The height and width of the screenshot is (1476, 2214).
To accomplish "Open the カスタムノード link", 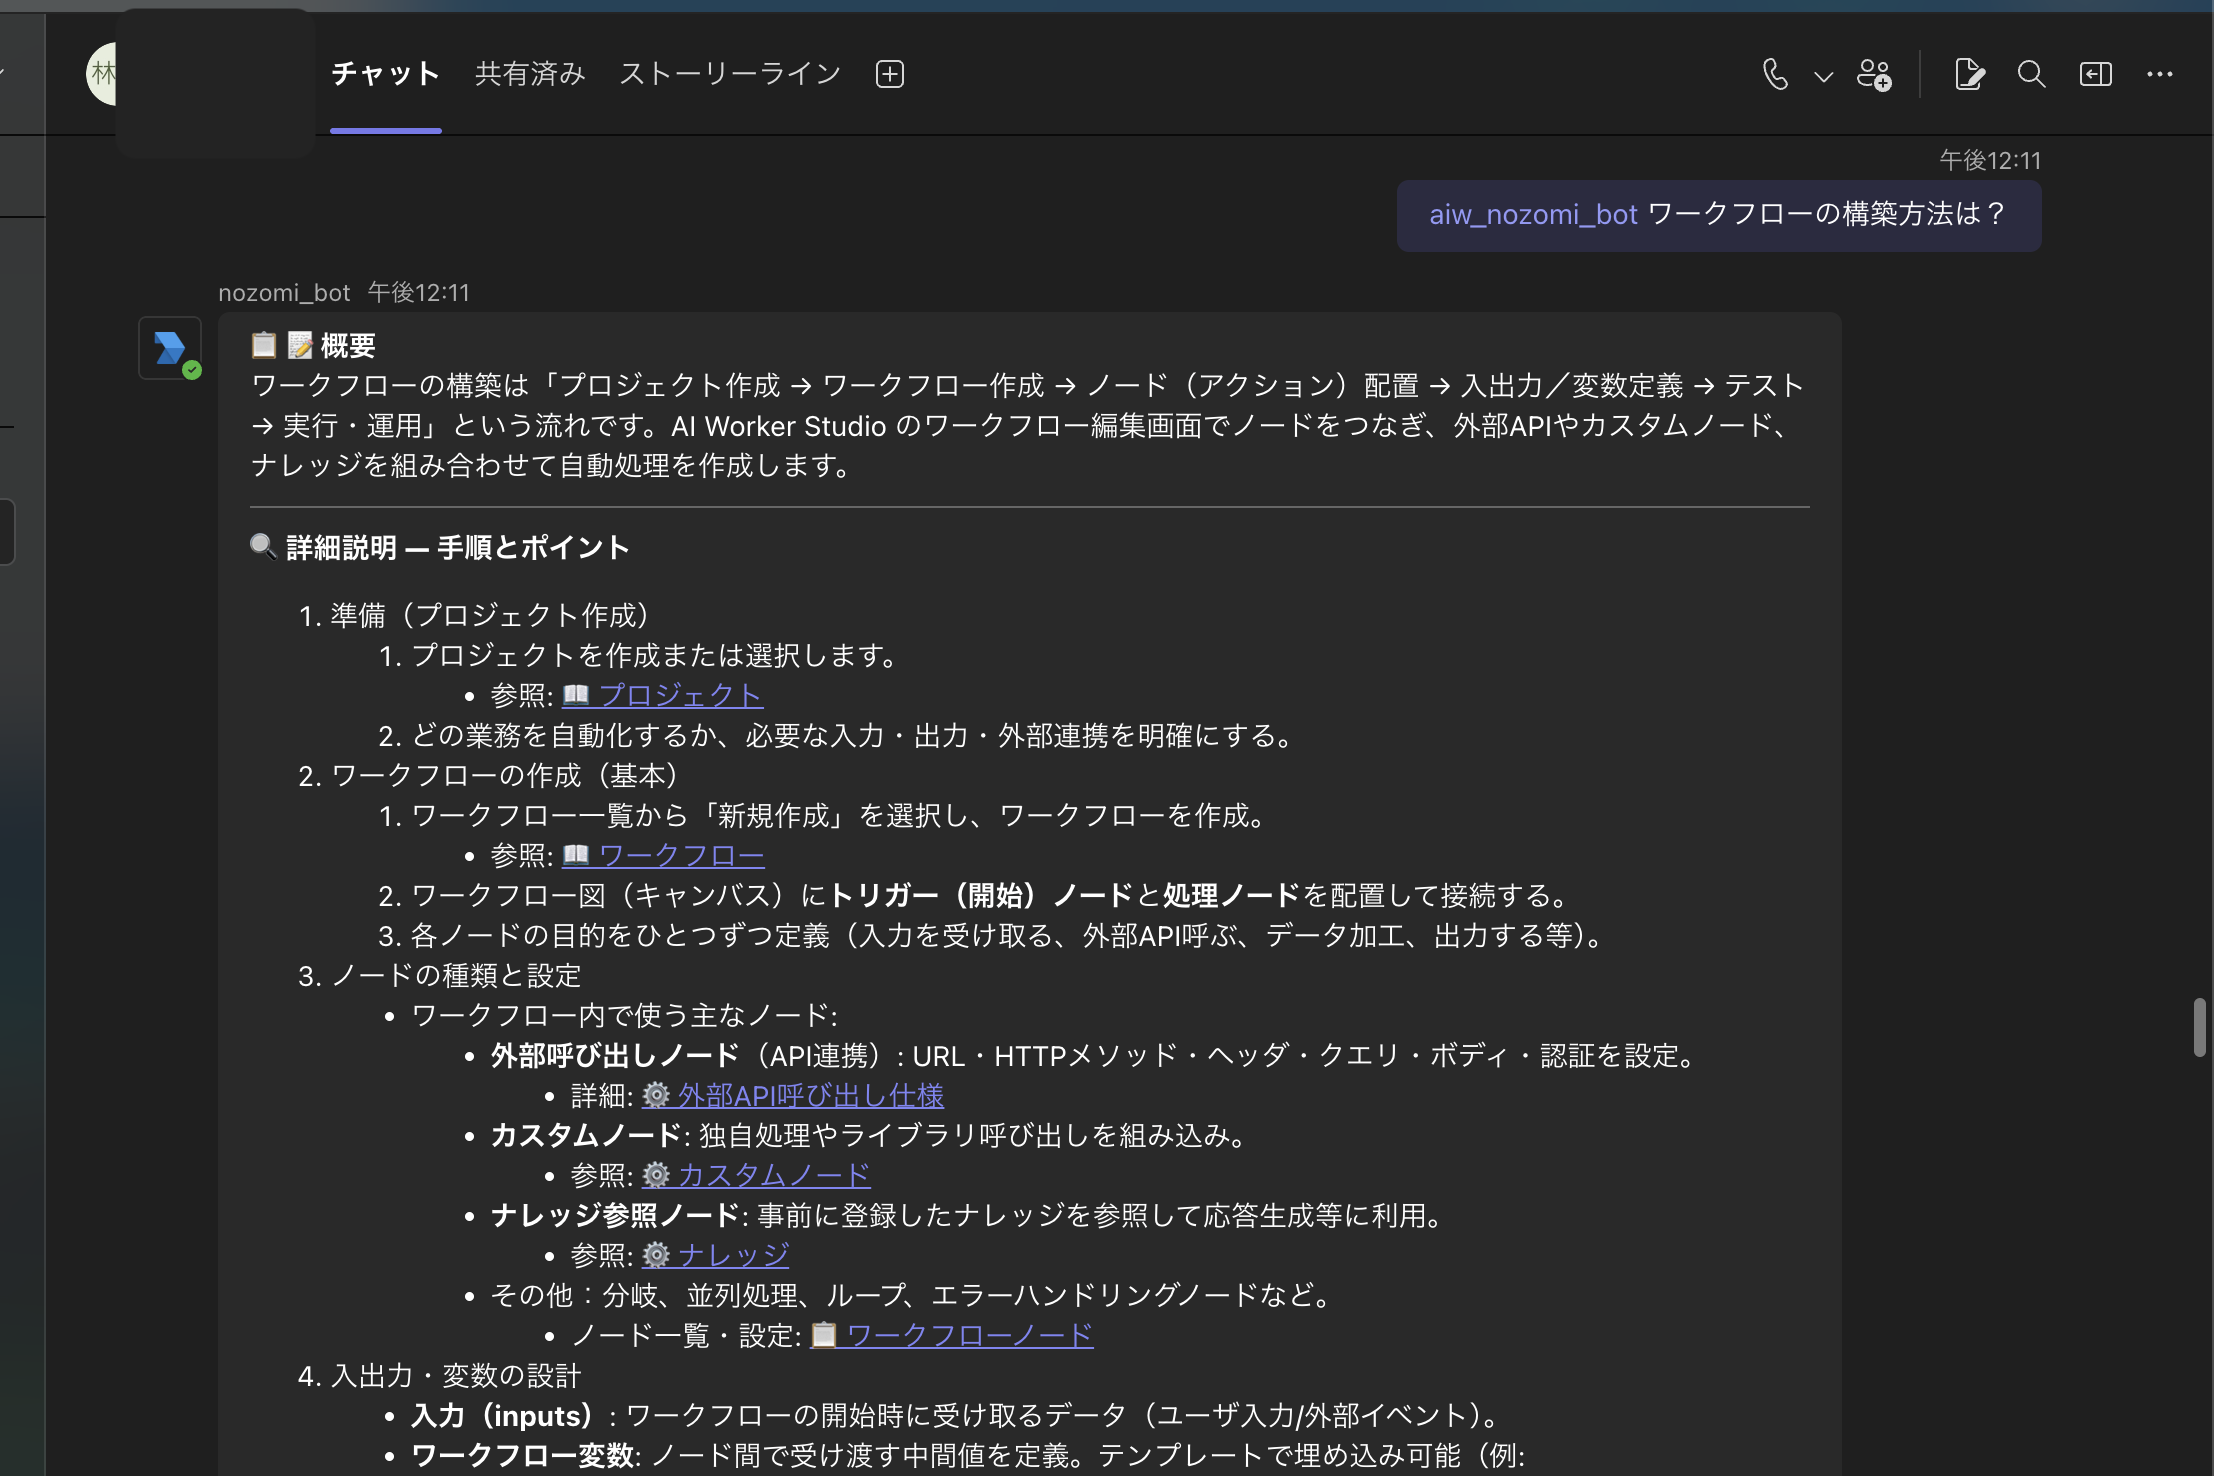I will point(774,1175).
